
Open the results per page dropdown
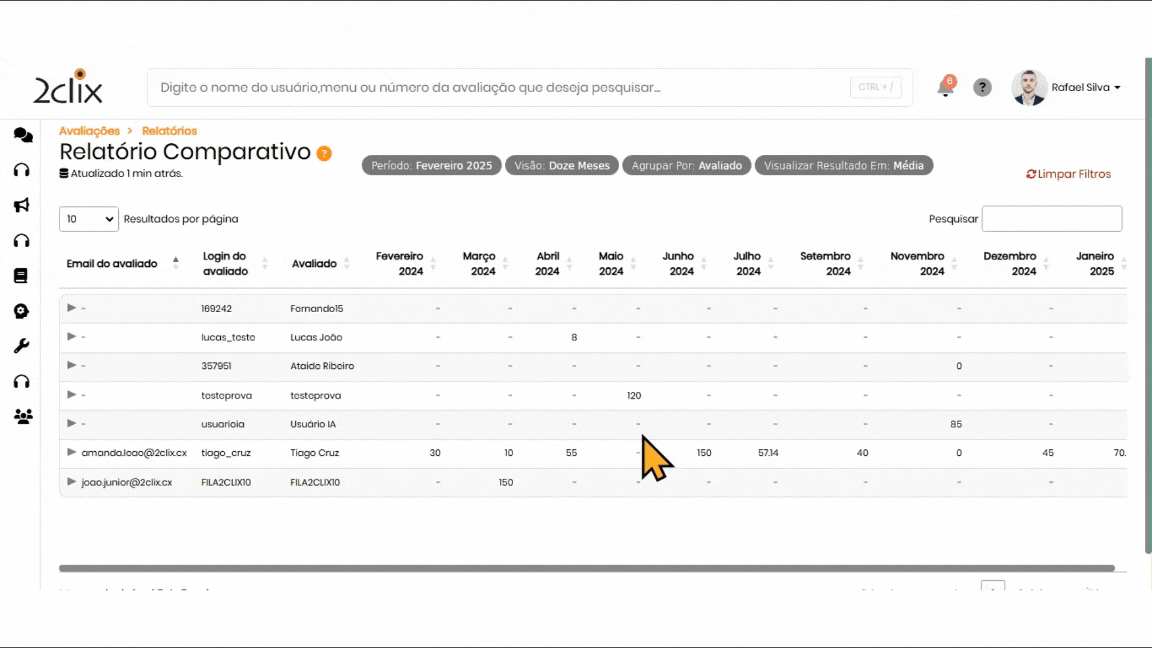(89, 219)
